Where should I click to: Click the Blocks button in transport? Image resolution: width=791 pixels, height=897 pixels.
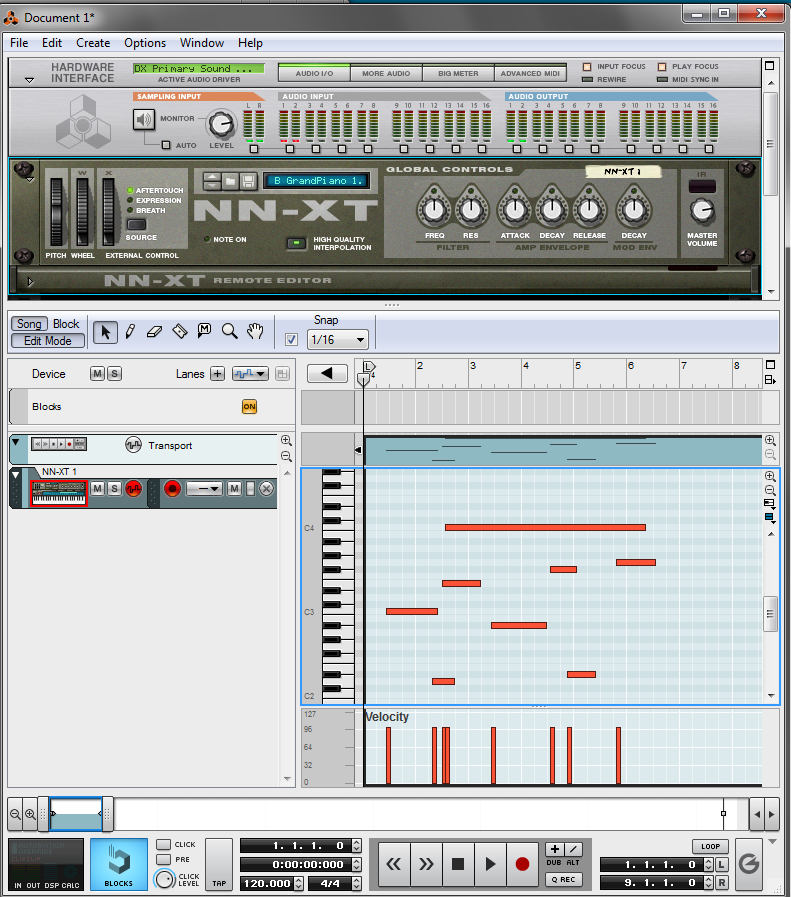pos(119,864)
